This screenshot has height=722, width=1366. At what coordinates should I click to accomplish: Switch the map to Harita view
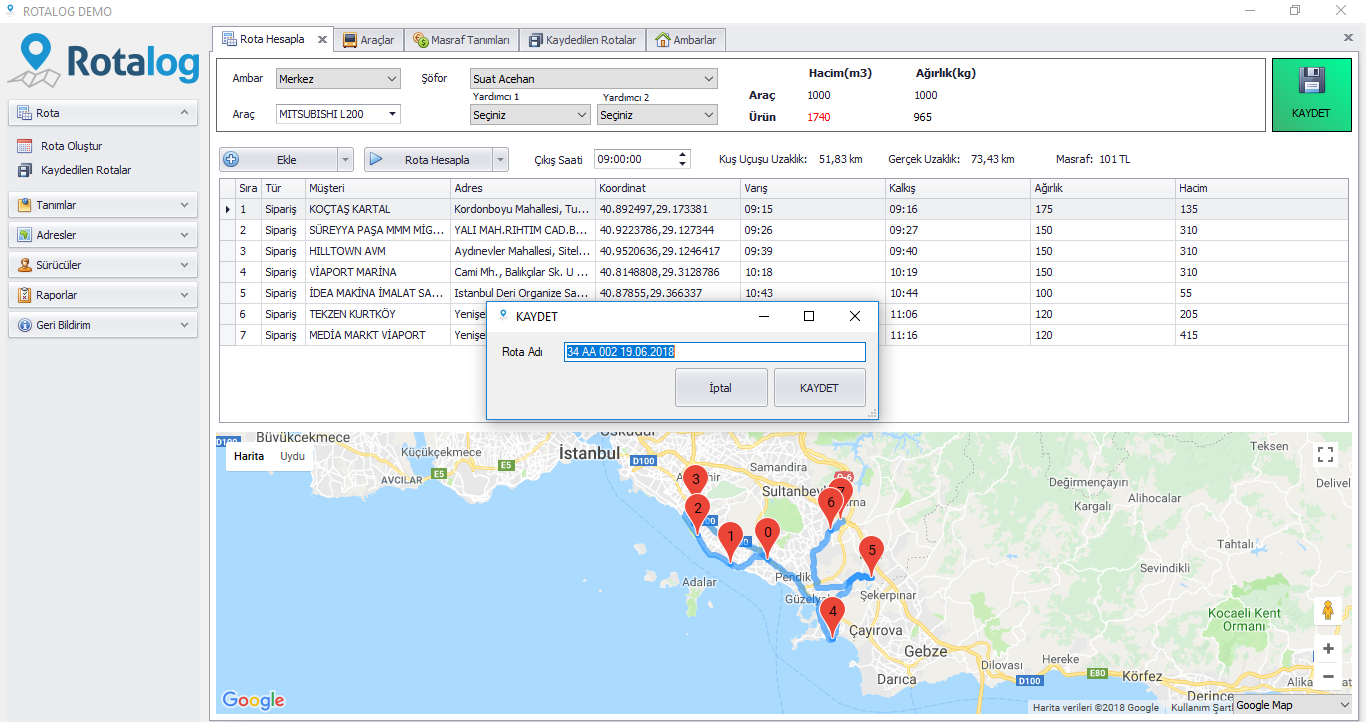click(x=249, y=456)
